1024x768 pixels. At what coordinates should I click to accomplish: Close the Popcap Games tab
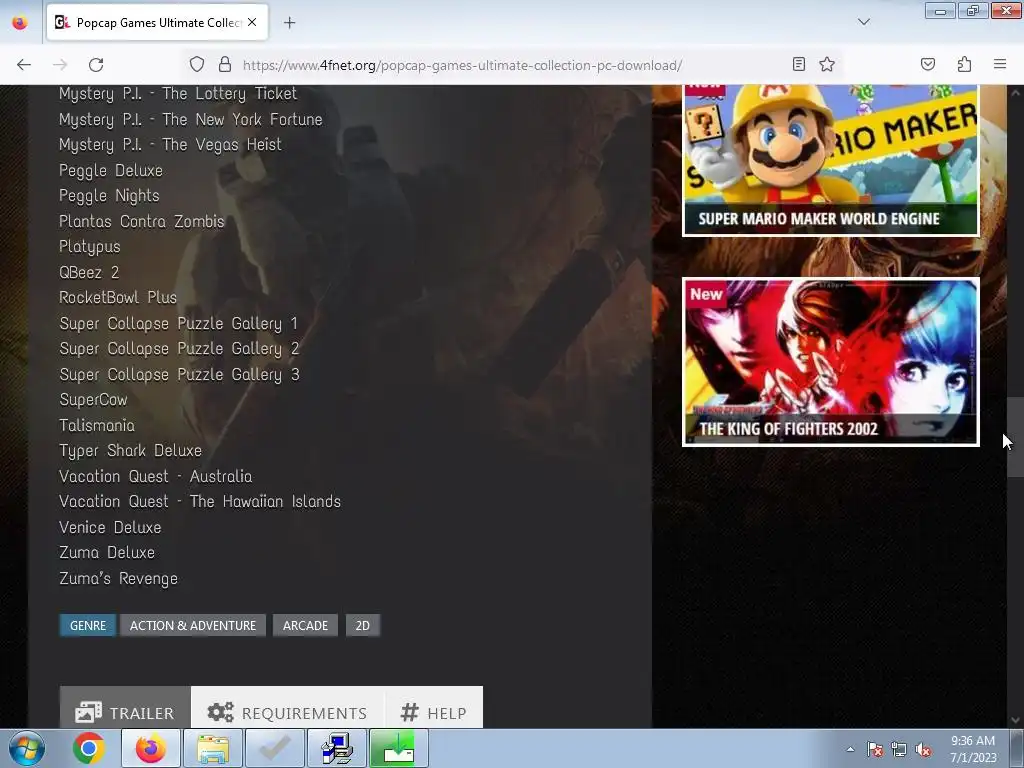point(252,22)
